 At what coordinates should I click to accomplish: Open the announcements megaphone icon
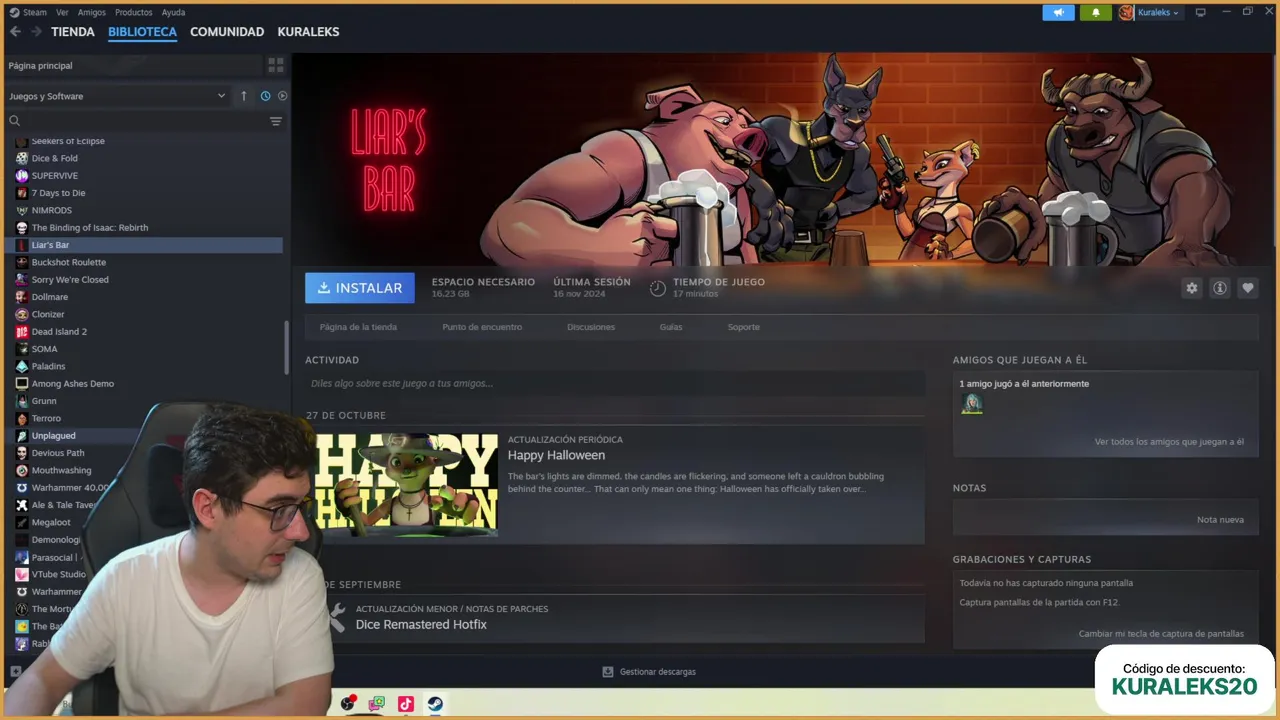[1058, 13]
